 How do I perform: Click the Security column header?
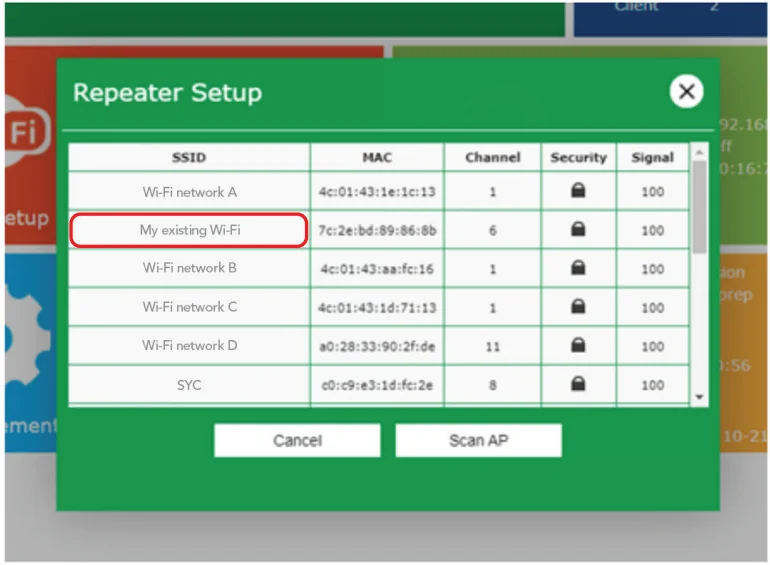[578, 157]
